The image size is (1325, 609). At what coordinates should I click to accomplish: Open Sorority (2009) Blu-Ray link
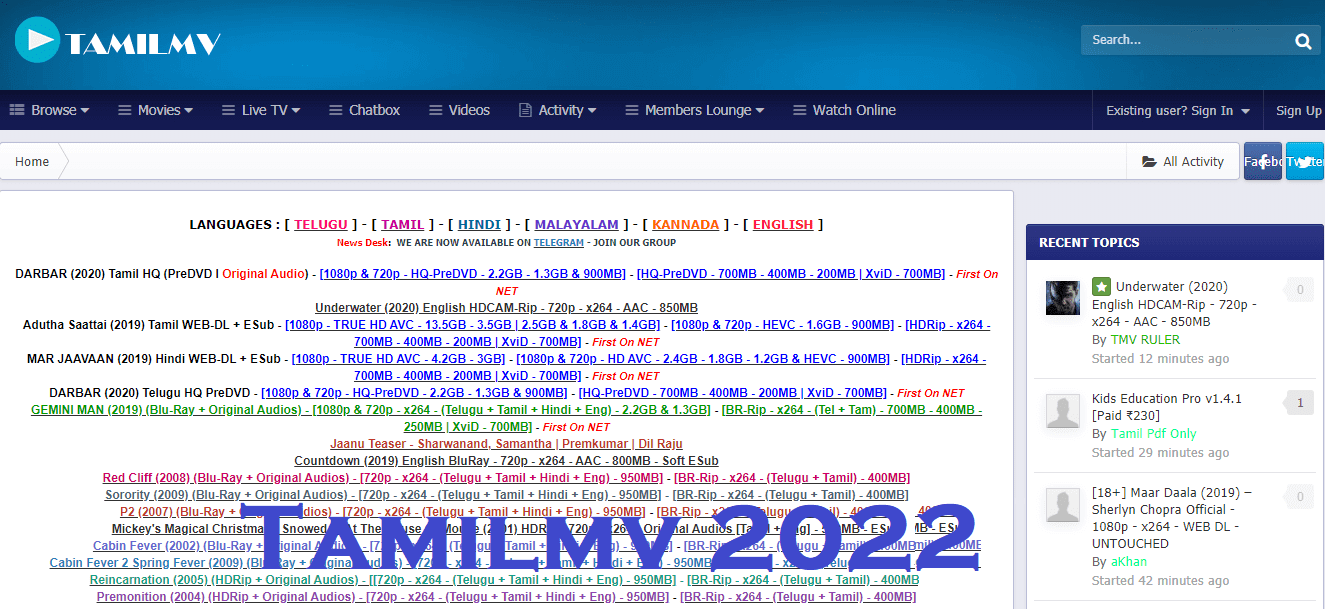pyautogui.click(x=382, y=494)
